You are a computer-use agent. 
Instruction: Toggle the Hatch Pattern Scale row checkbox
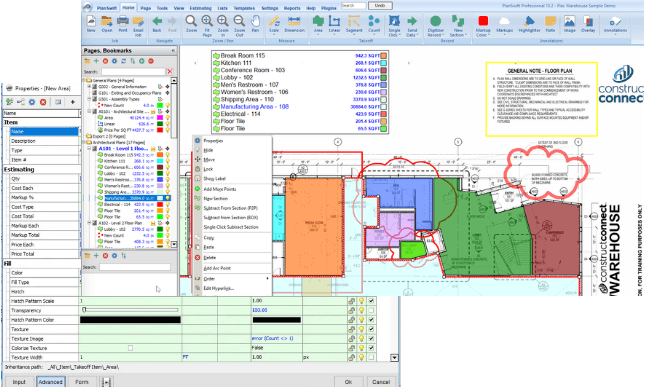click(x=371, y=301)
